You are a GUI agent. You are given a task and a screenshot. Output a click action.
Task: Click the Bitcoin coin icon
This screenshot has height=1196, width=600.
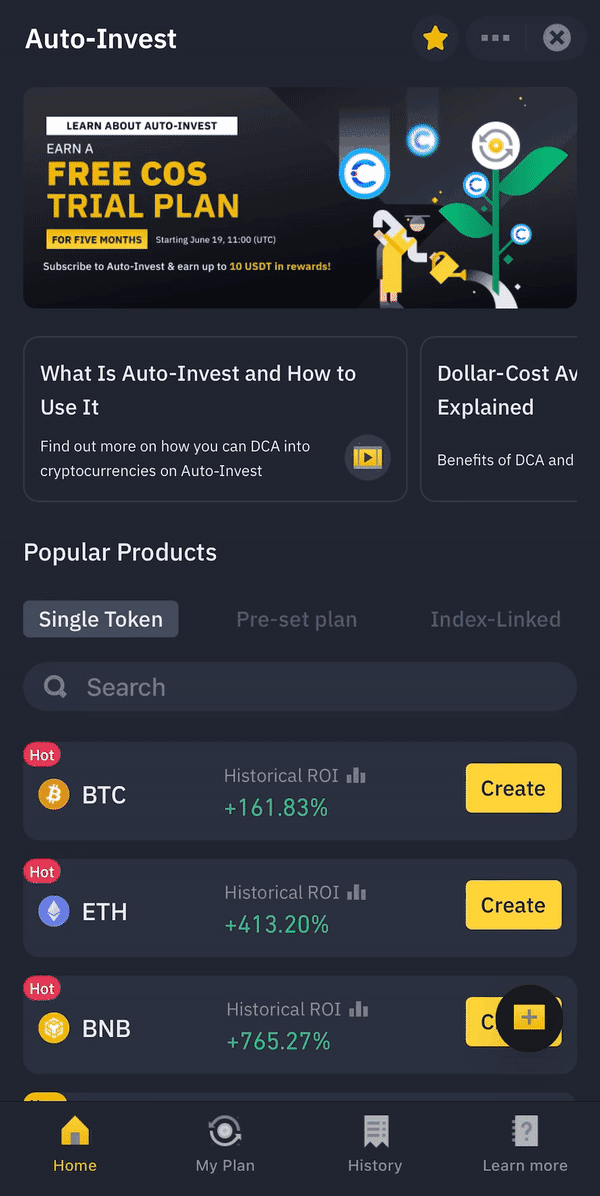pyautogui.click(x=54, y=795)
